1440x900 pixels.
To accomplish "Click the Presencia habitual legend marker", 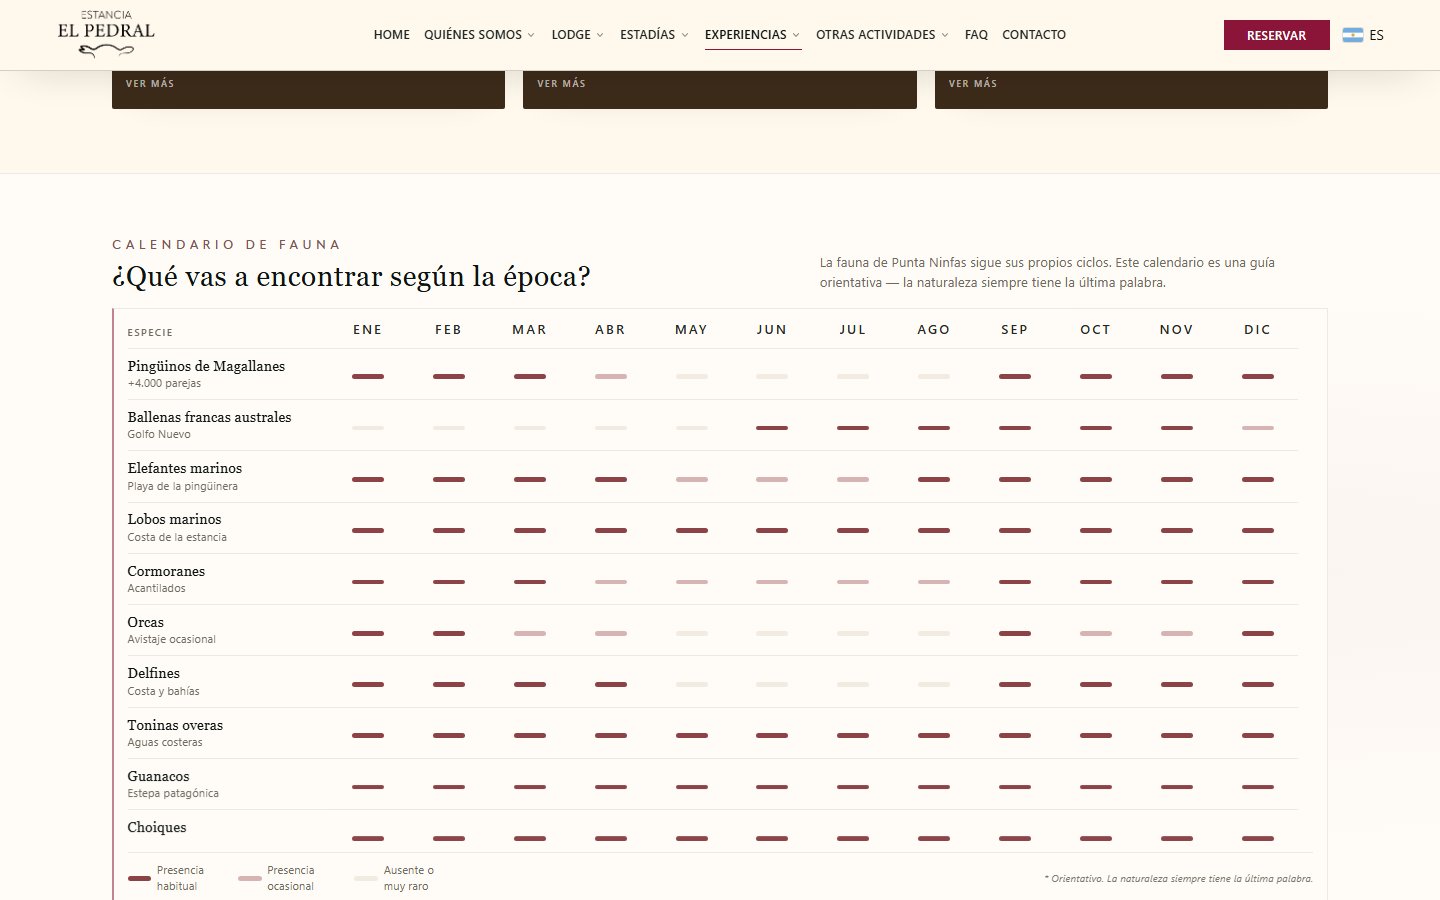I will click(140, 878).
